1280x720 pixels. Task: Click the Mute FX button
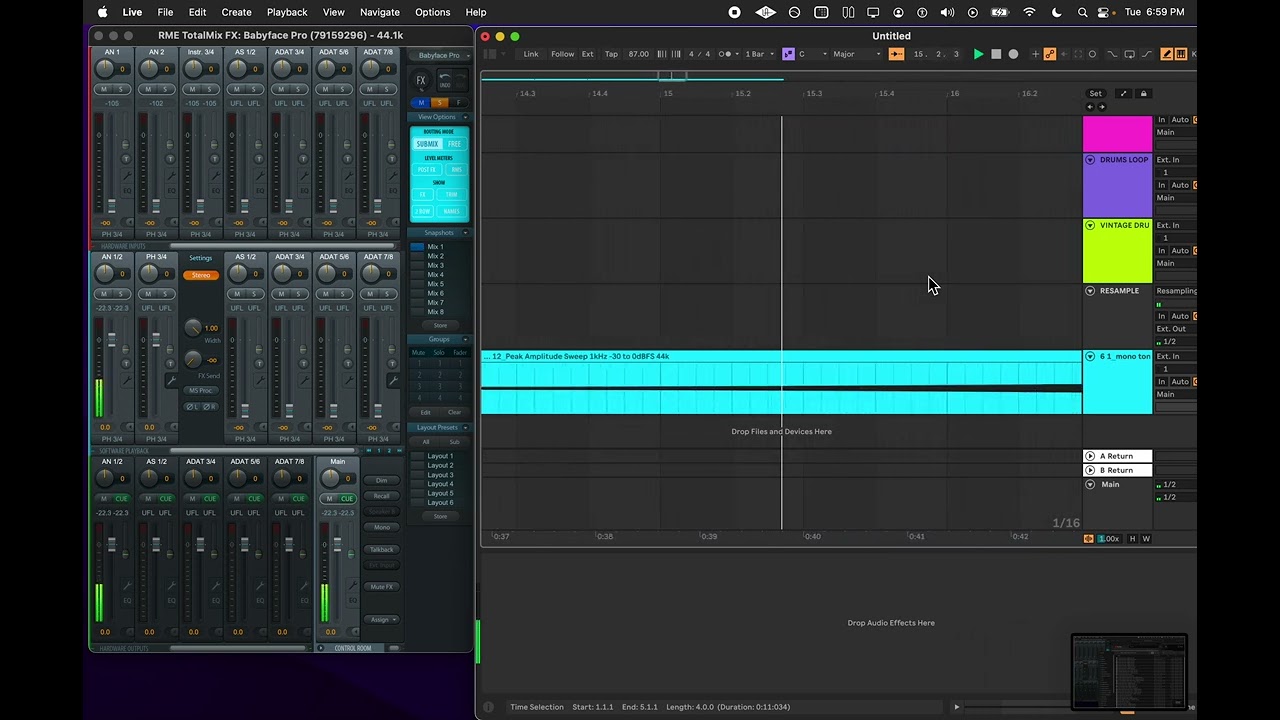[x=382, y=587]
